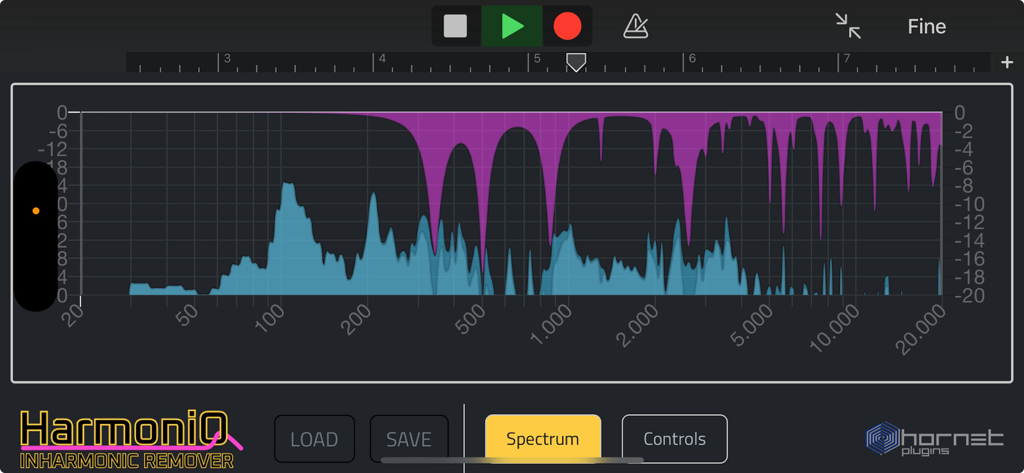Screen dimensions: 1024x473
Task: Jump to bar 3 on the ruler
Action: pyautogui.click(x=227, y=59)
